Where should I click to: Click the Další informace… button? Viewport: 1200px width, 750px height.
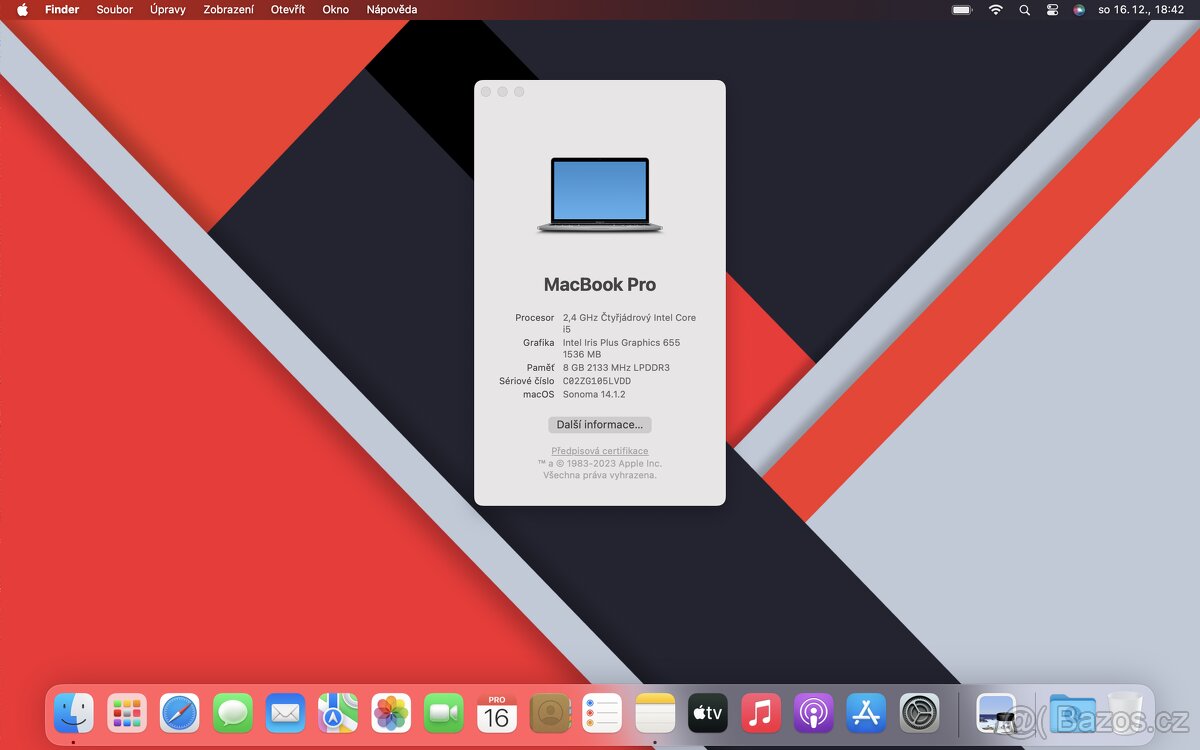click(x=599, y=424)
